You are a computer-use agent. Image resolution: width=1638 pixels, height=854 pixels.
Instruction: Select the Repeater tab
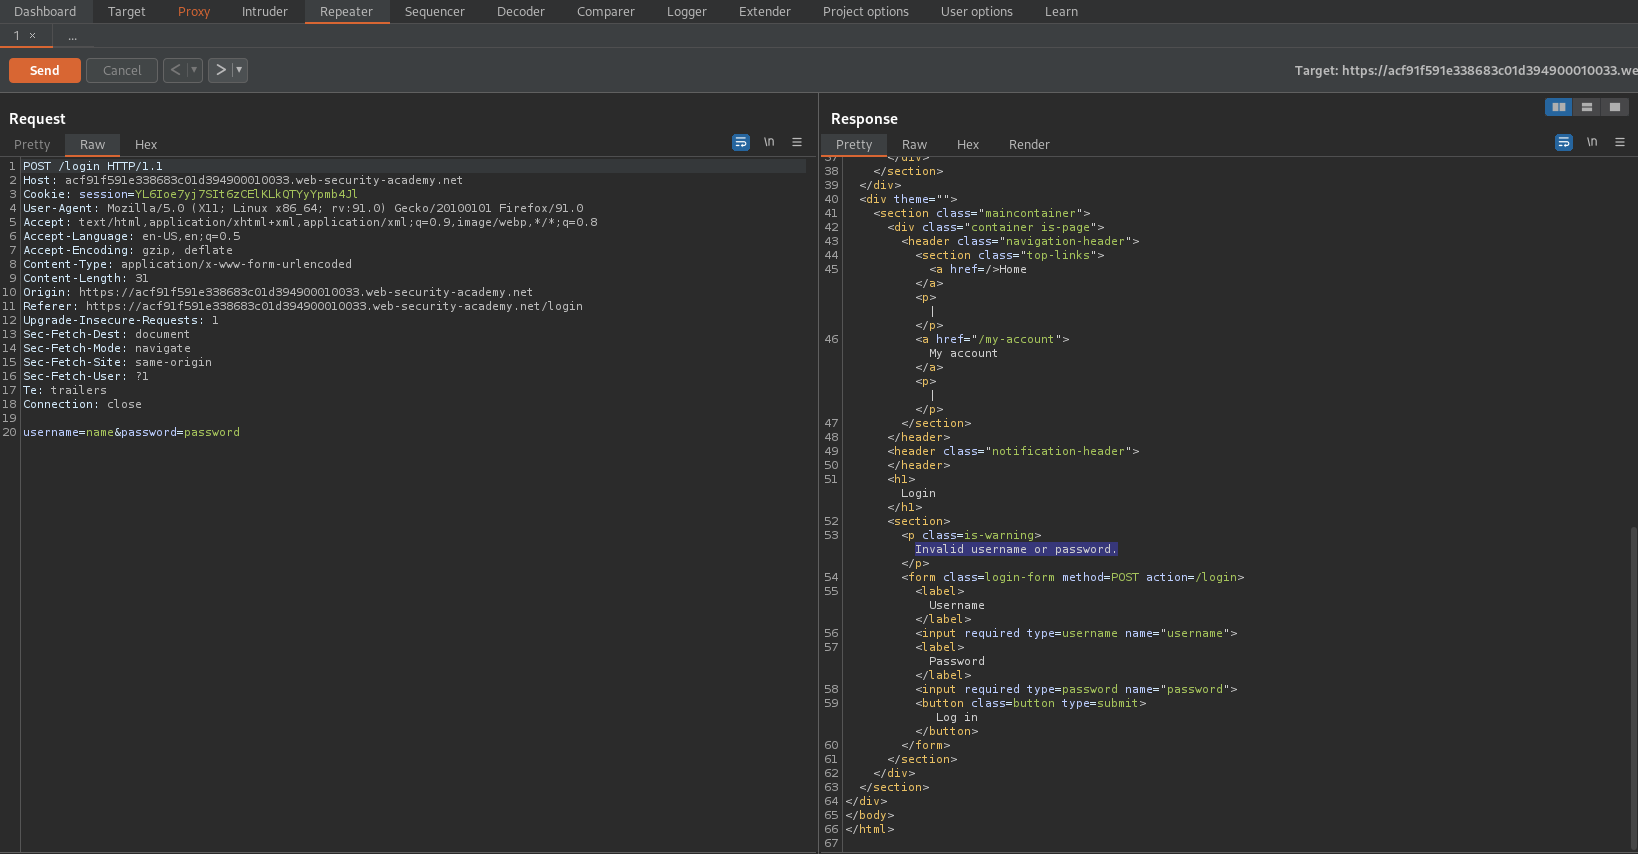pyautogui.click(x=346, y=12)
